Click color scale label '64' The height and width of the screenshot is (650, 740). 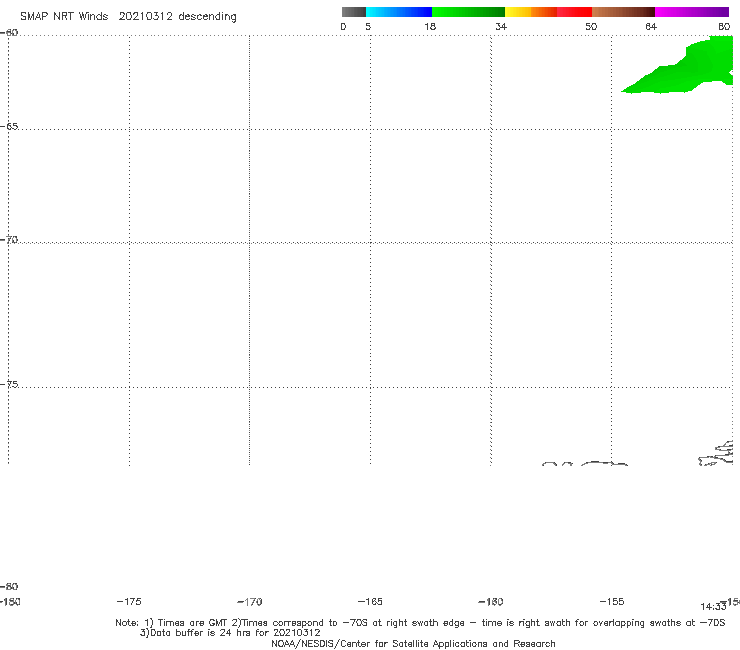pos(651,26)
